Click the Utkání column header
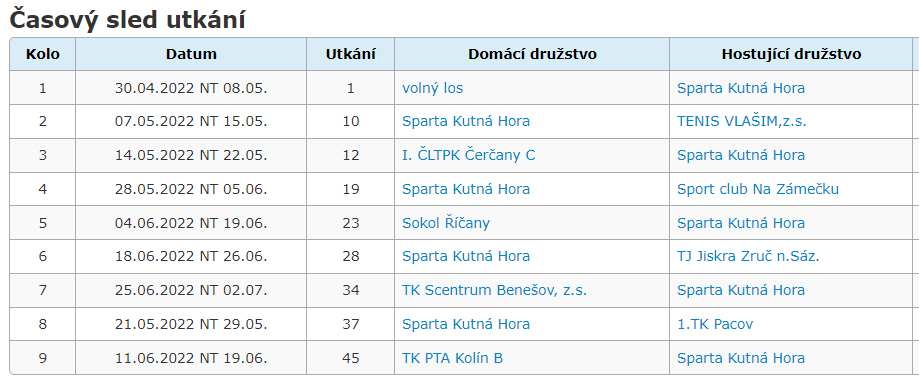This screenshot has width=919, height=382. click(x=350, y=54)
